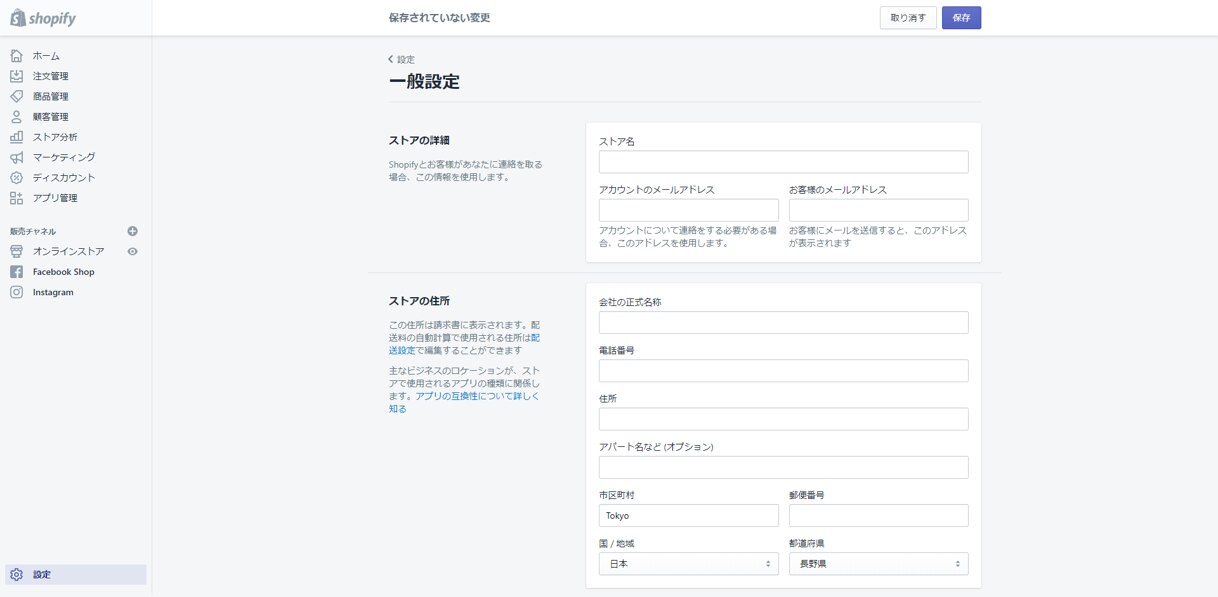This screenshot has width=1218, height=597.
Task: Open アプリ管理 in the sidebar
Action: pos(55,198)
